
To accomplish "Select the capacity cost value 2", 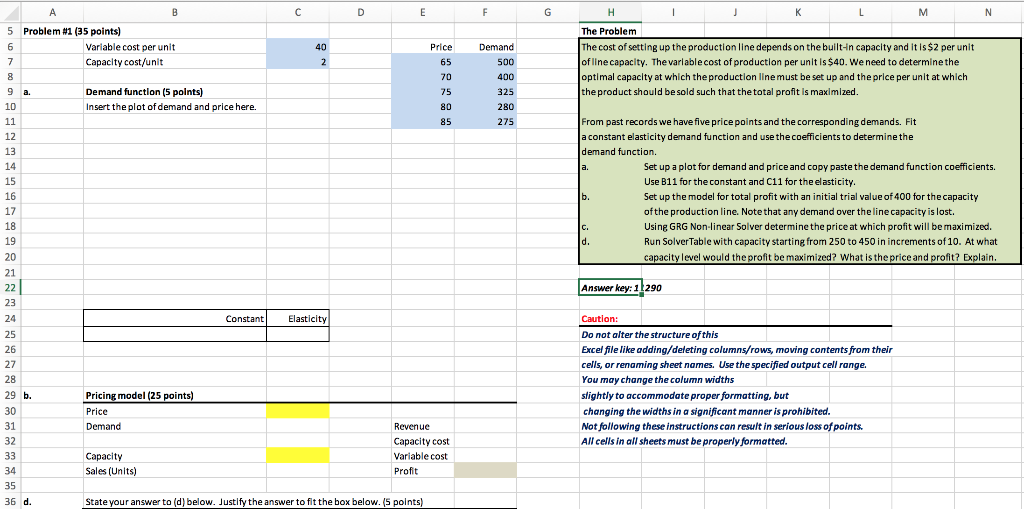I will click(298, 61).
